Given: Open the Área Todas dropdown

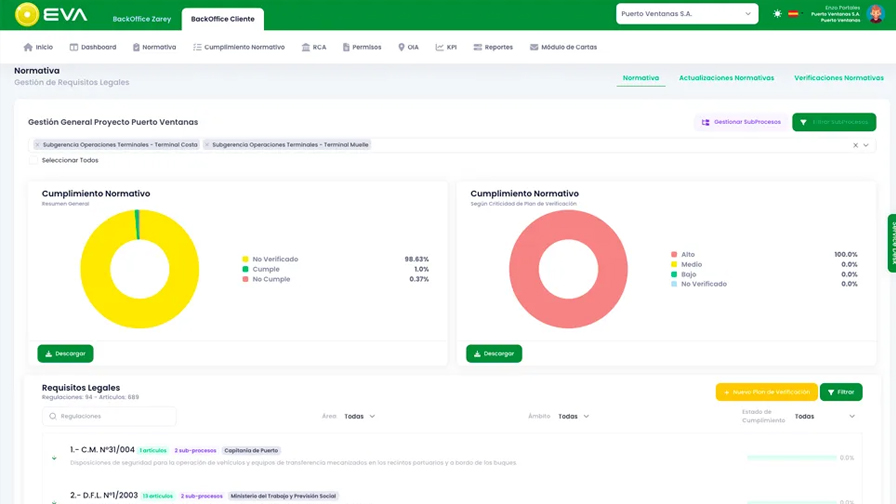Looking at the screenshot, I should [x=359, y=416].
